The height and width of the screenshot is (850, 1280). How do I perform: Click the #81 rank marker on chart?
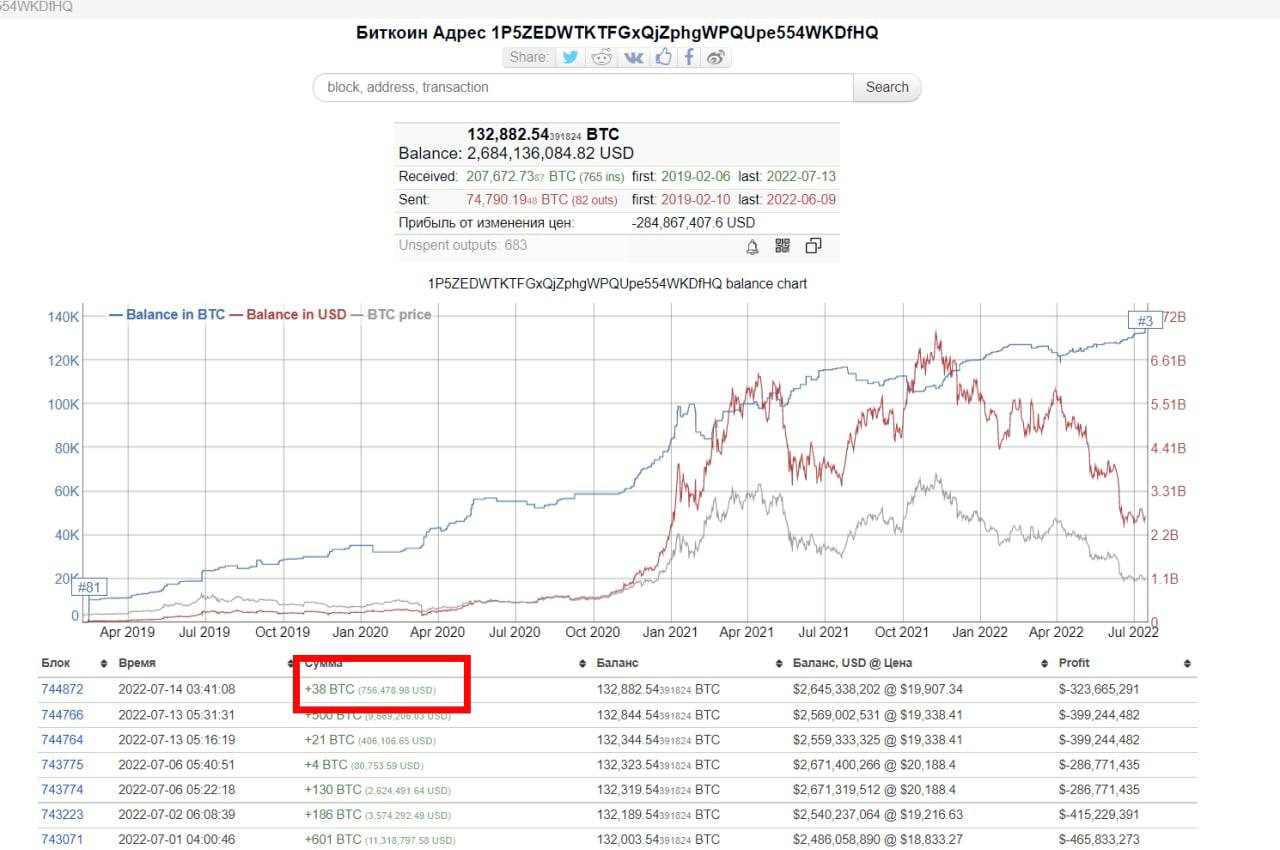(90, 587)
